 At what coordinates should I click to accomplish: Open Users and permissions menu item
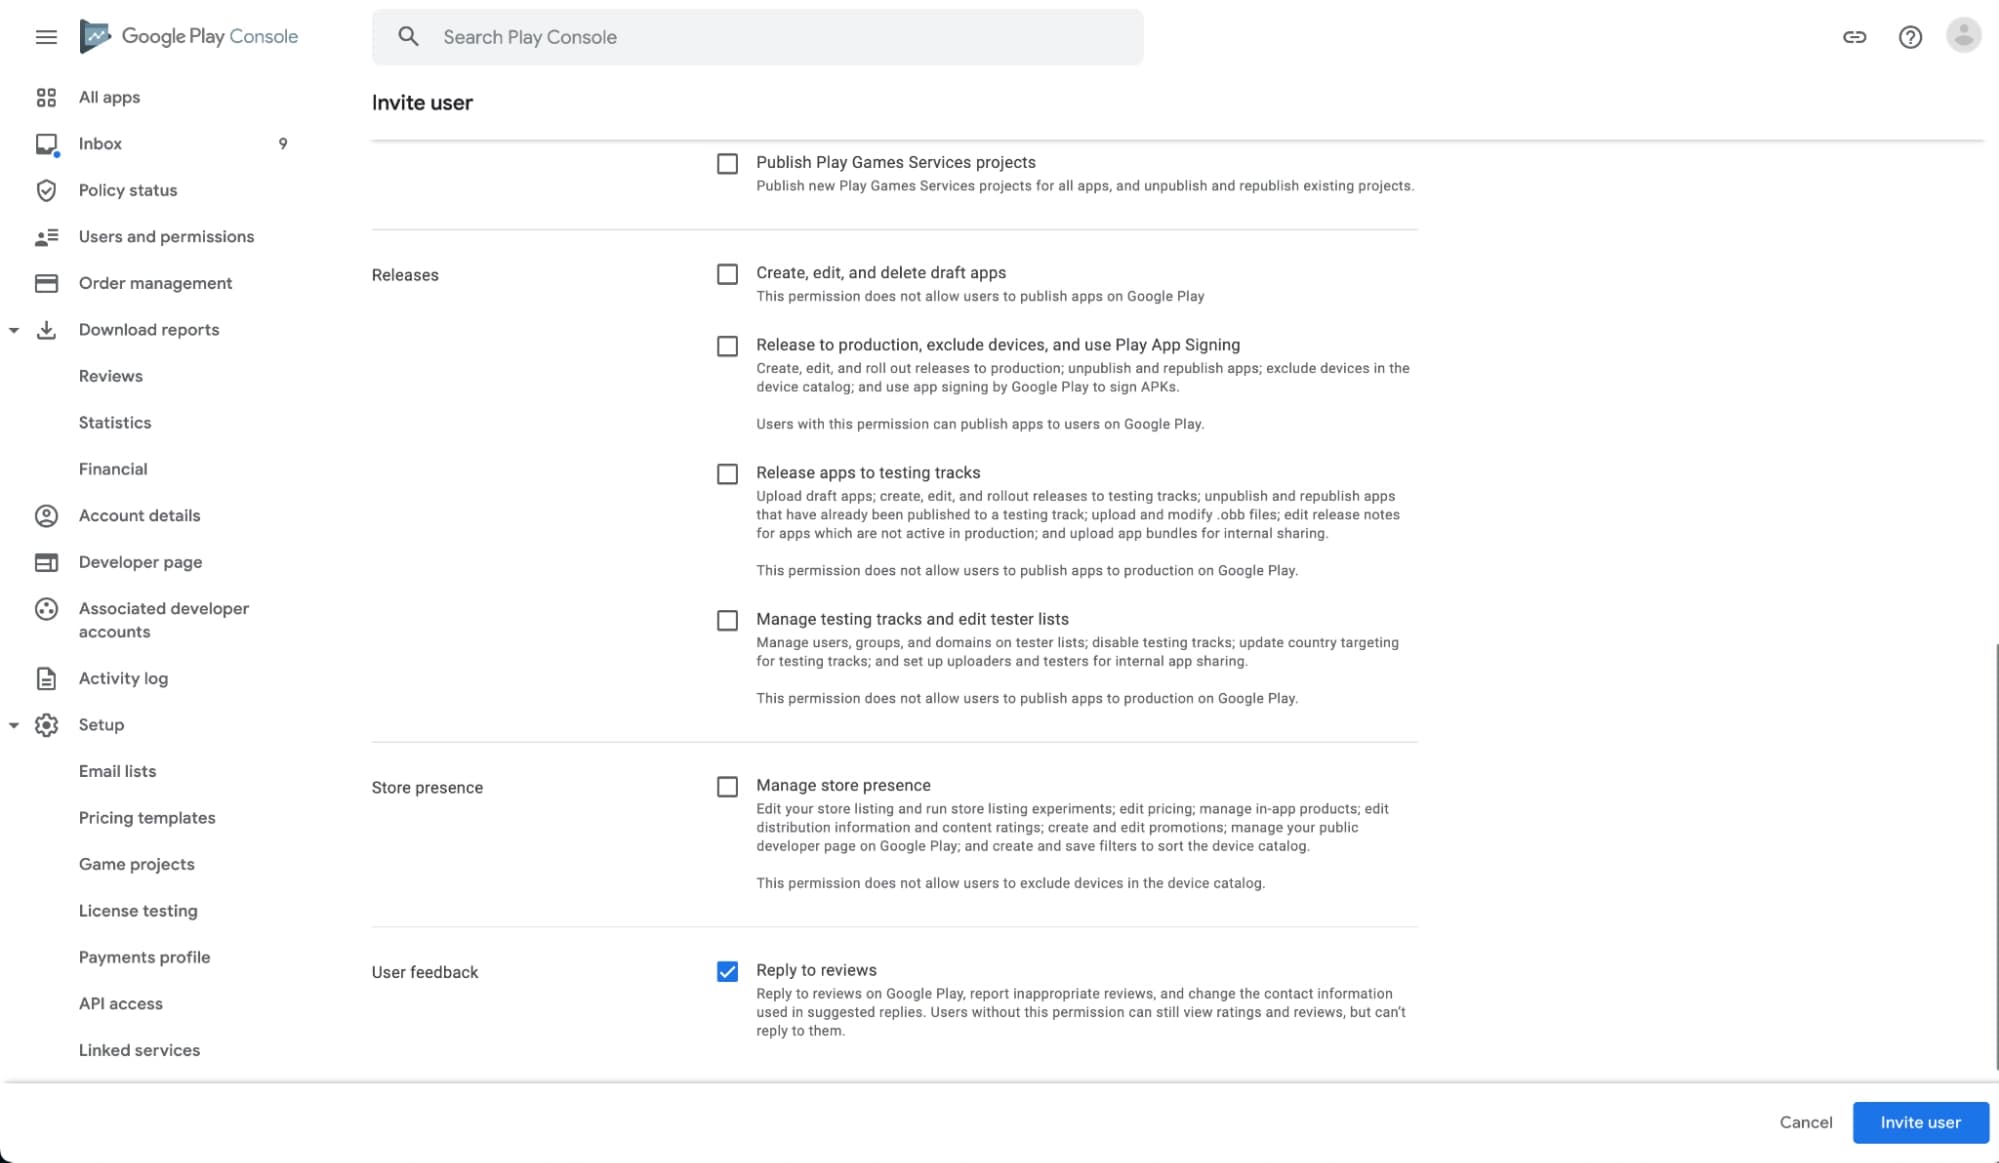point(166,237)
